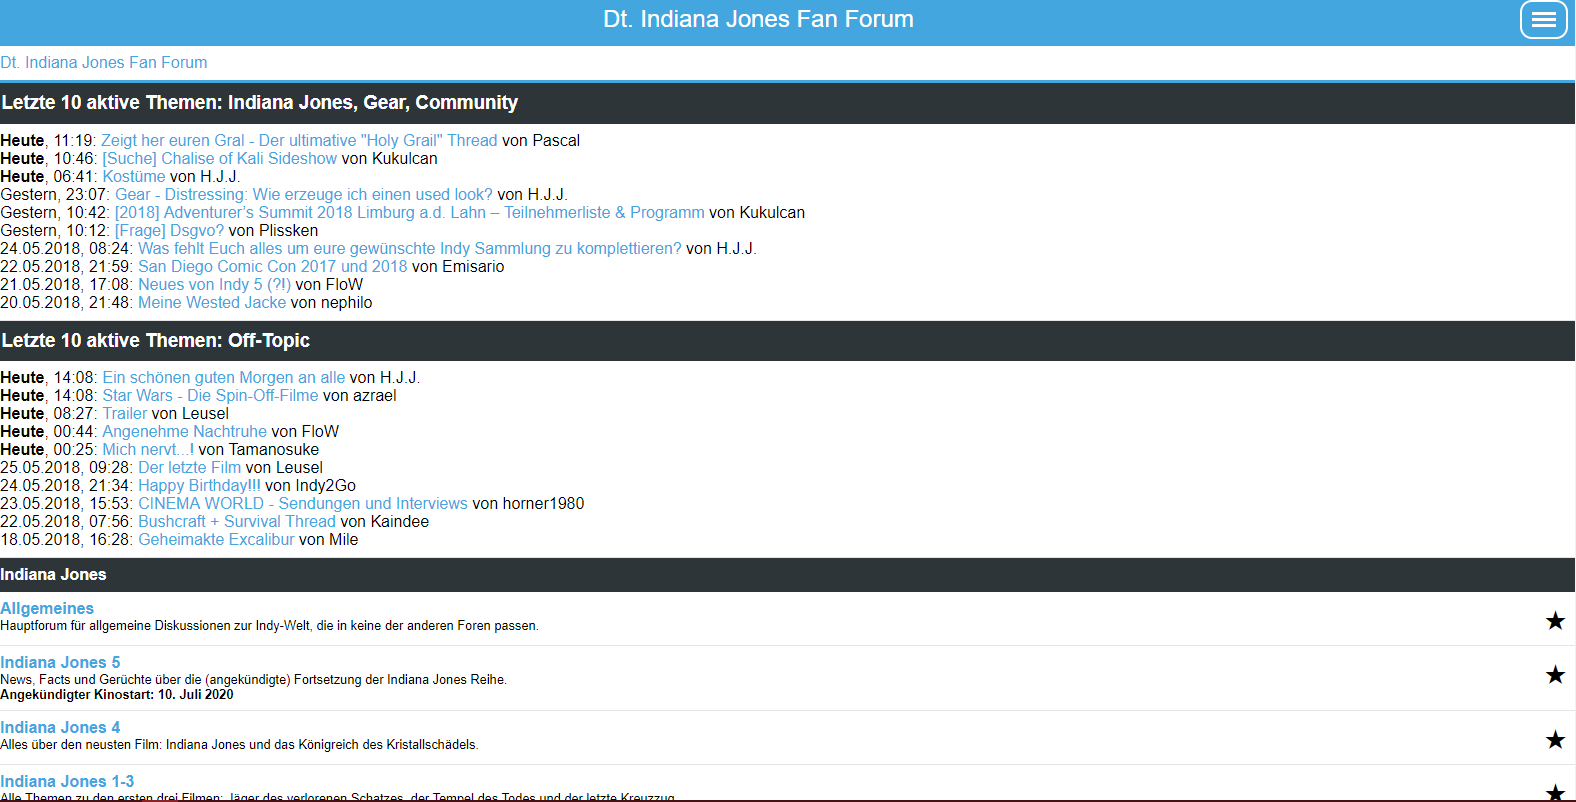The image size is (1576, 802).
Task: Go to the Indiana Jones 1-3 forum
Action: [67, 781]
